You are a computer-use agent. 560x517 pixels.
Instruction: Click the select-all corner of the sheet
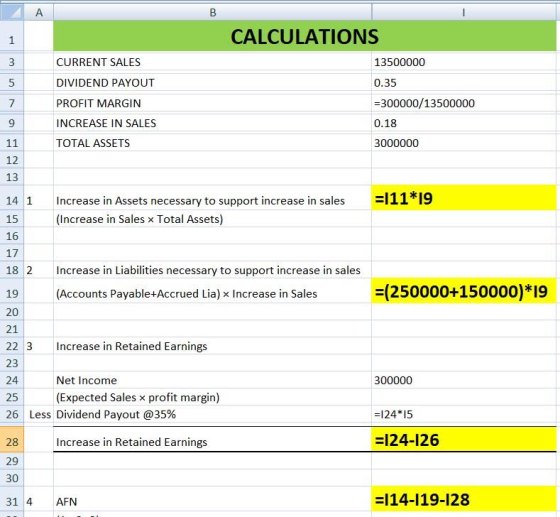(12, 12)
